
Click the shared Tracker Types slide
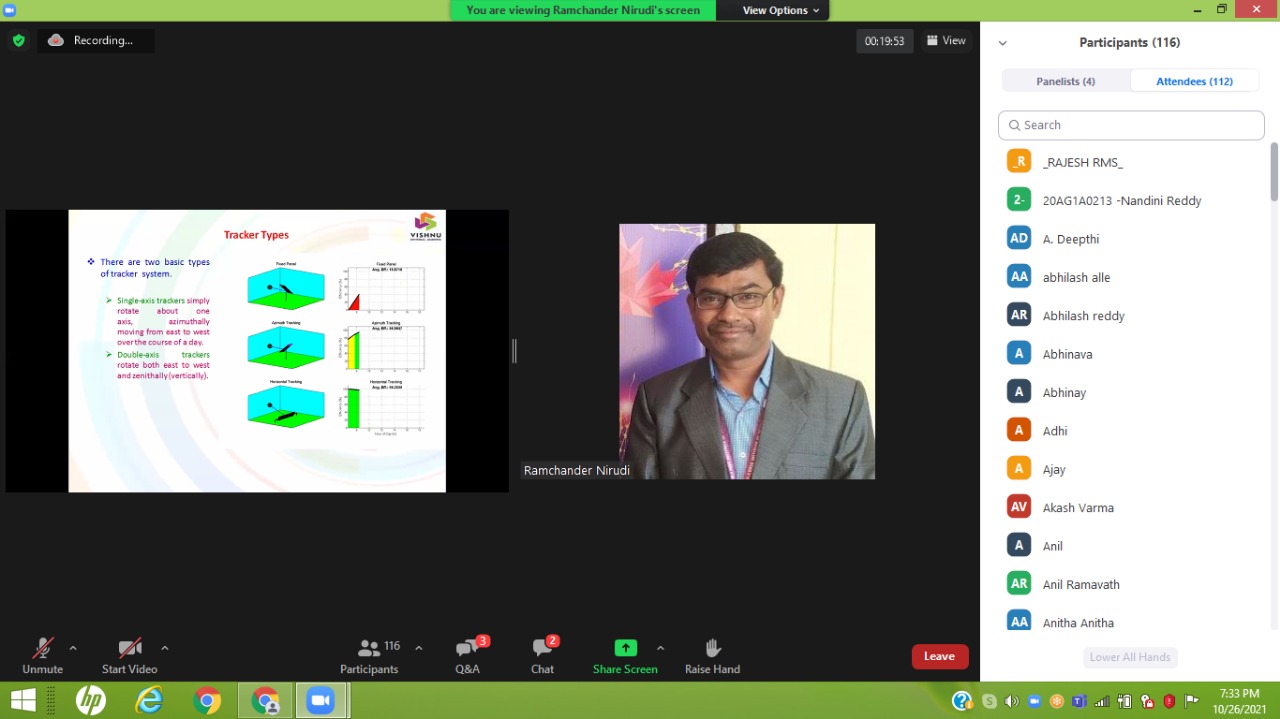(257, 351)
